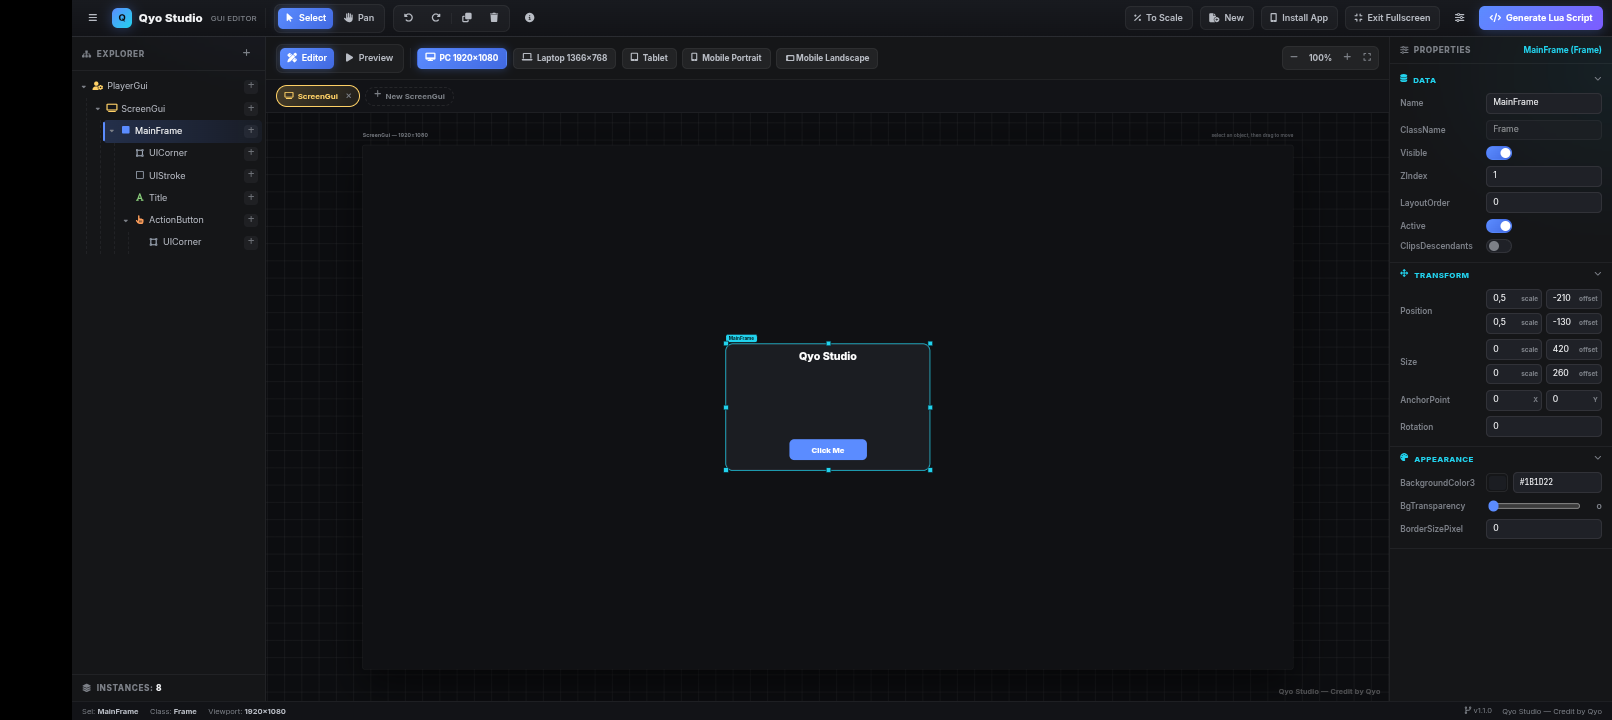The image size is (1612, 720).
Task: Close the ScreenGui tab
Action: pos(348,96)
